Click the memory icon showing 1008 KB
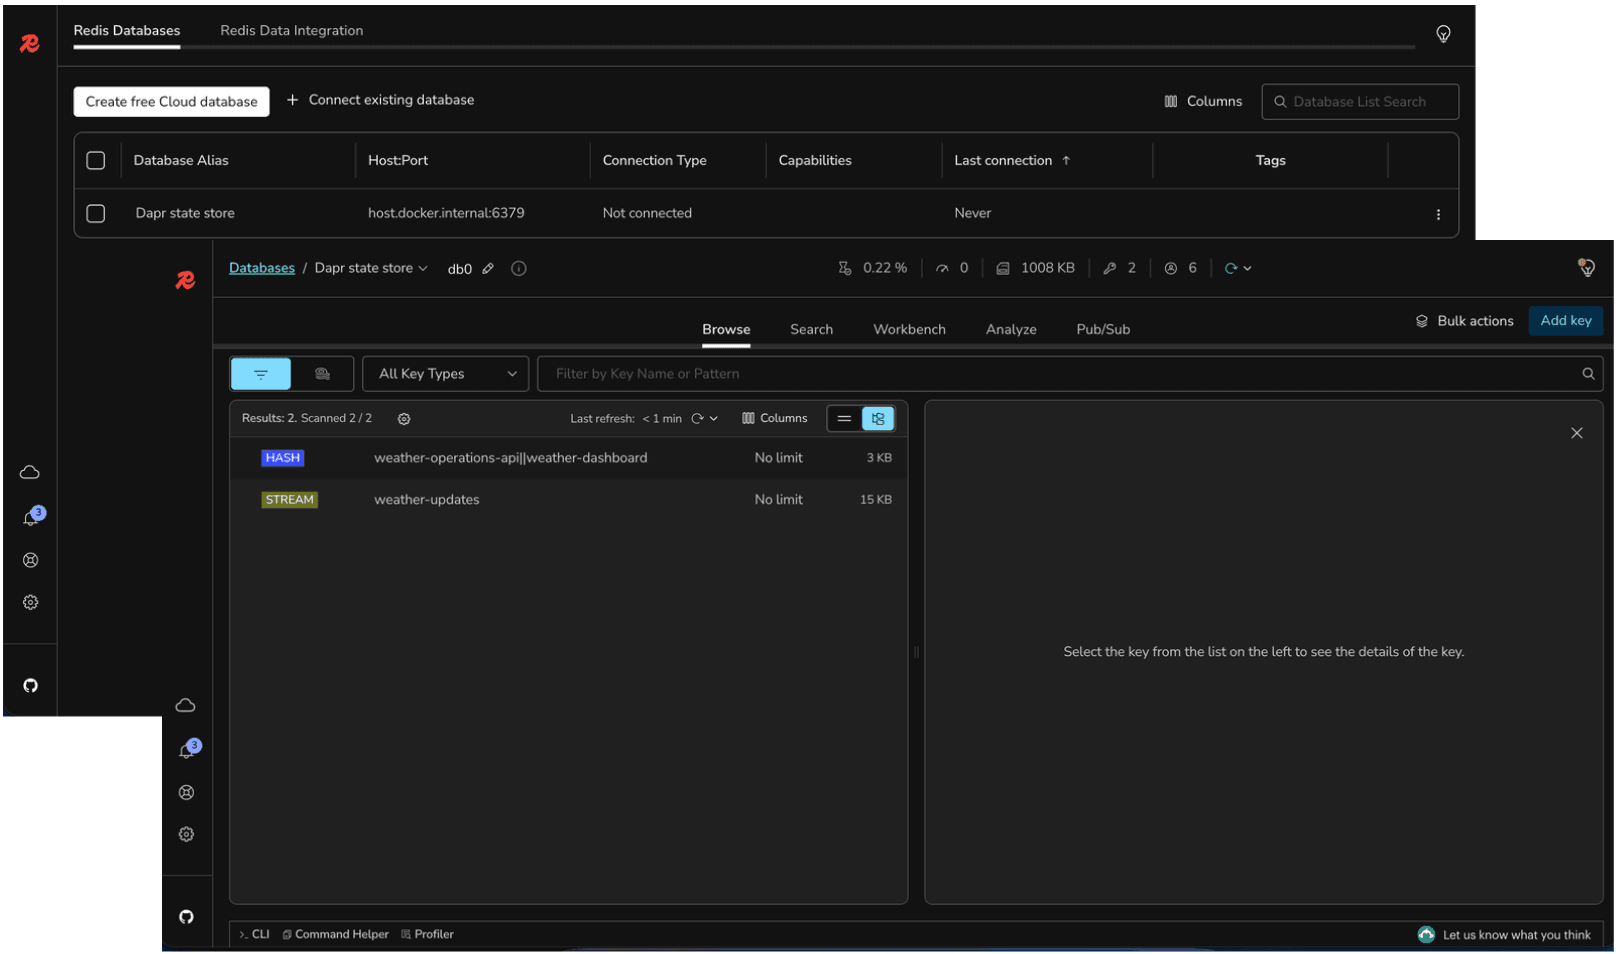1616x954 pixels. tap(1003, 268)
